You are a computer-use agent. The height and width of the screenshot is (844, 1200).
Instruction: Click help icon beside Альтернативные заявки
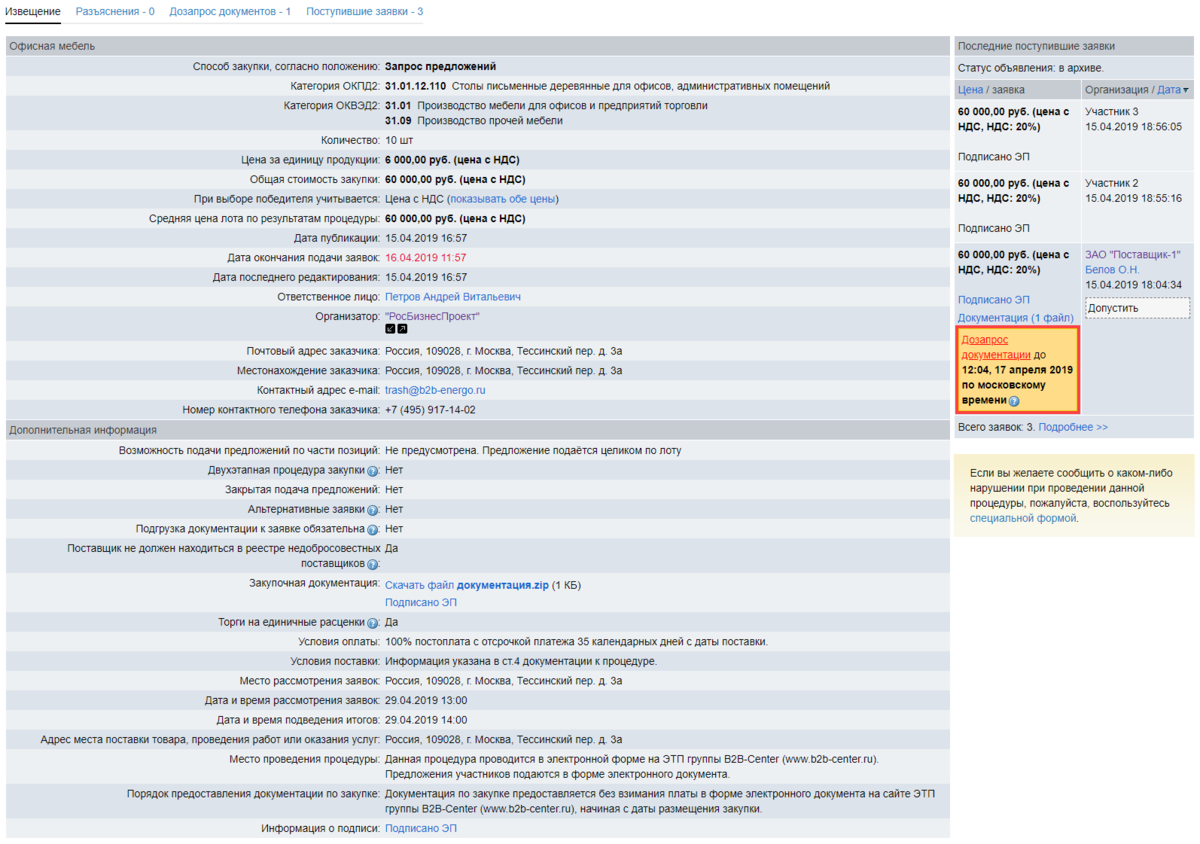(373, 510)
